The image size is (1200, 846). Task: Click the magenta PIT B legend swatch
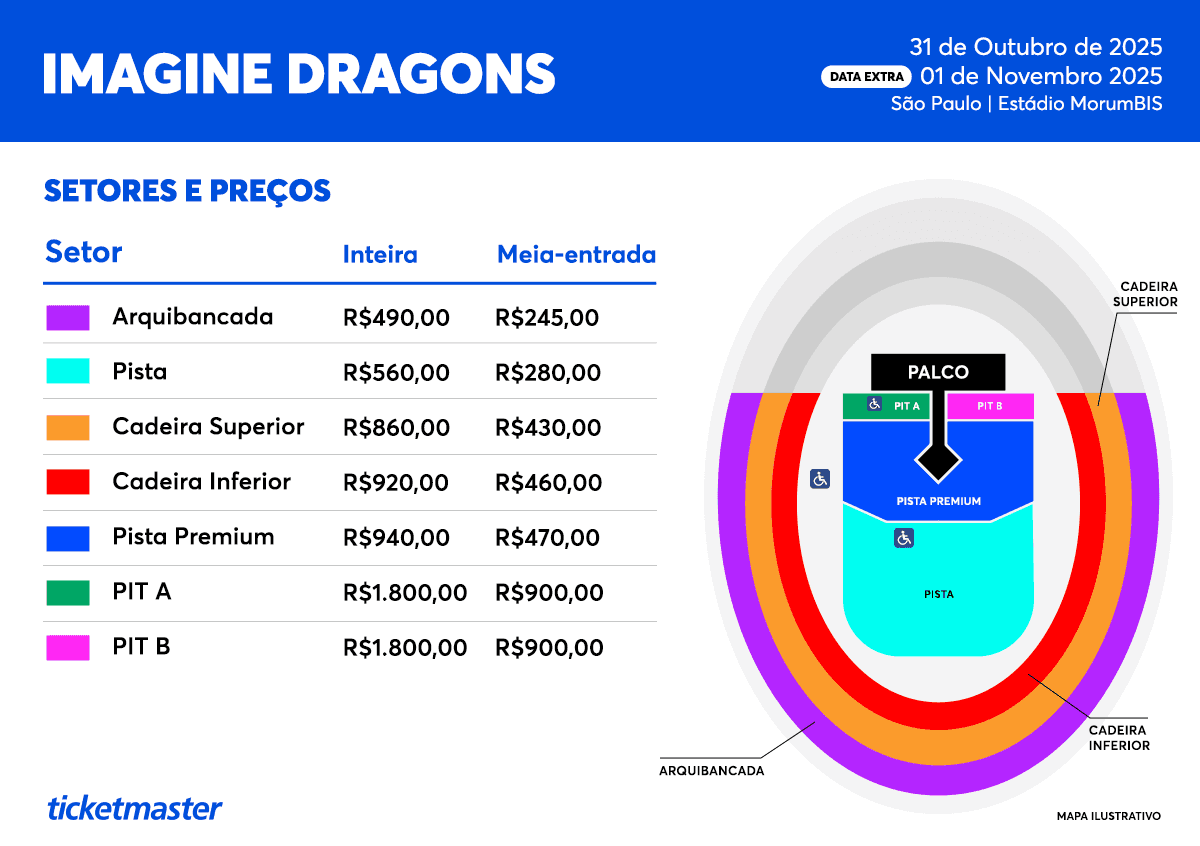click(68, 648)
